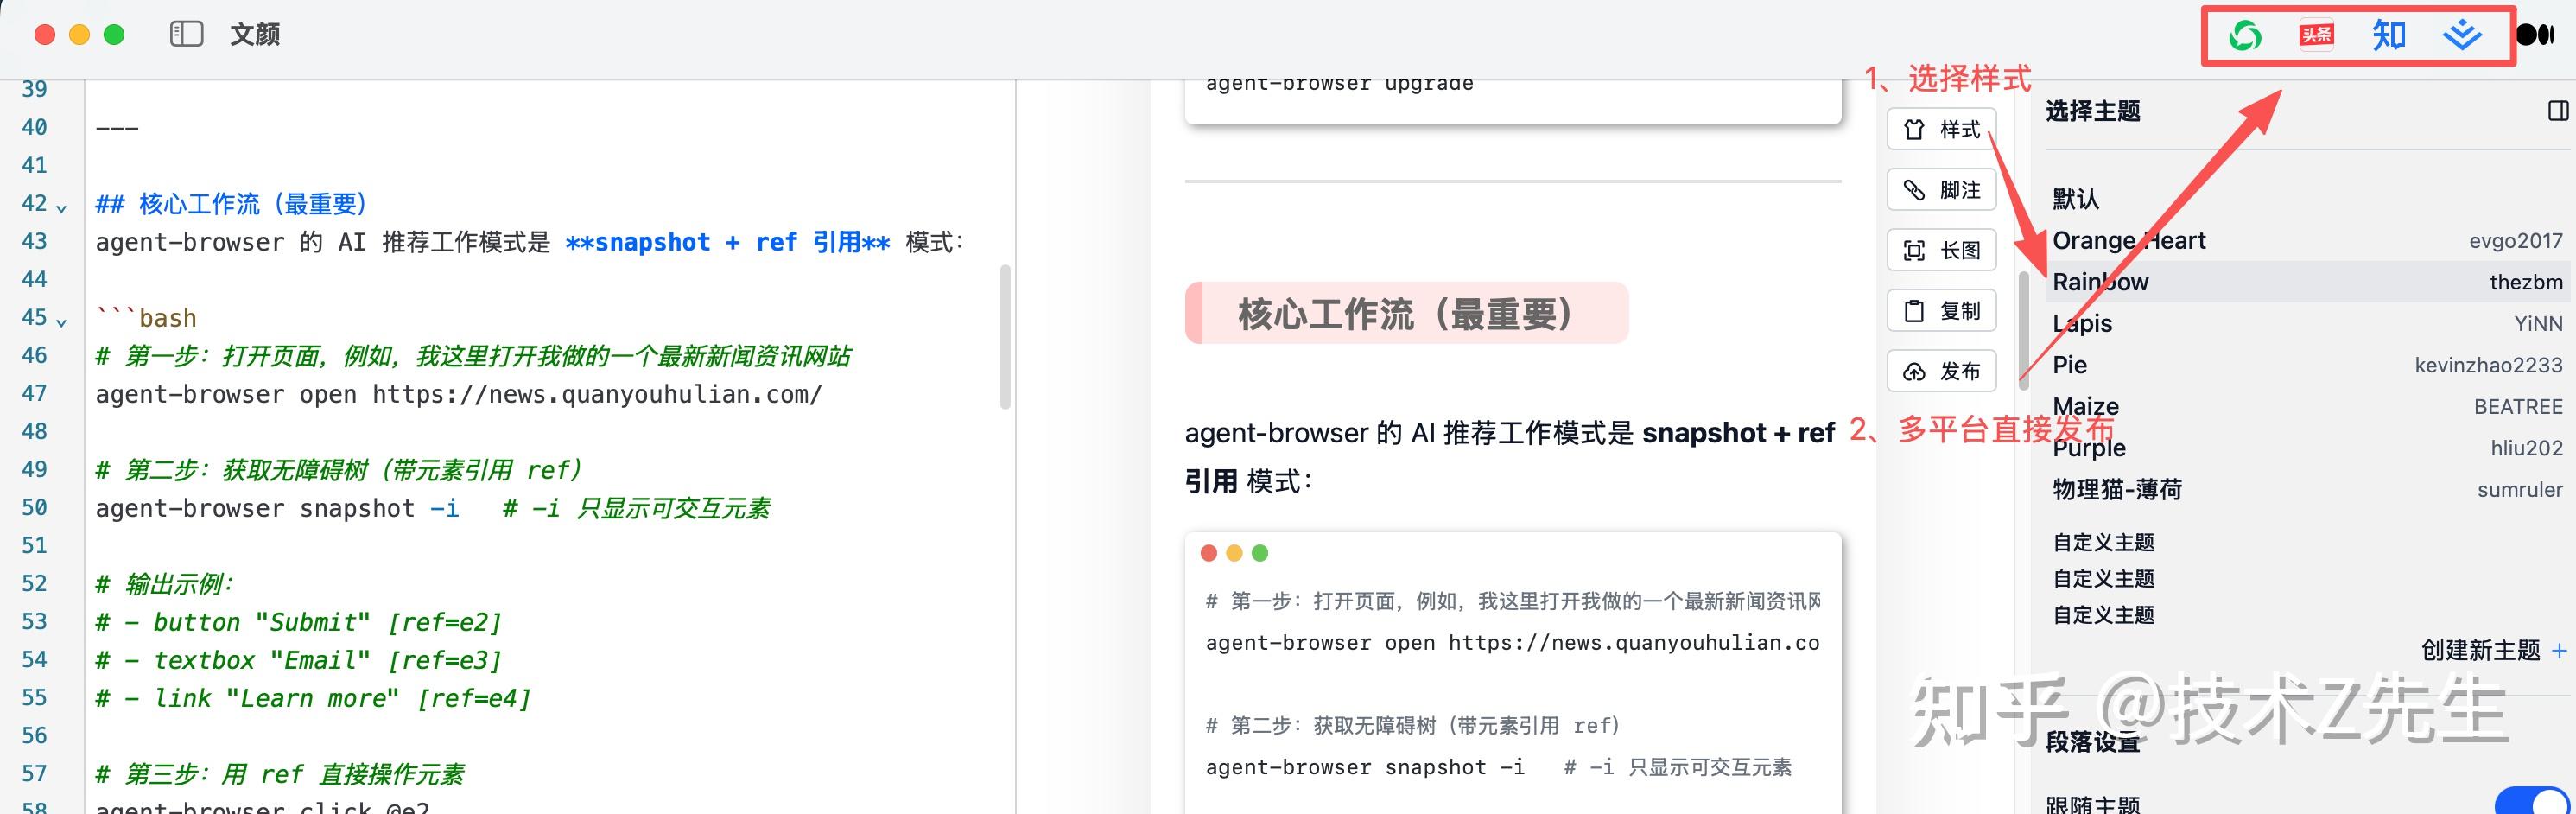Image resolution: width=2576 pixels, height=814 pixels.
Task: Copy formatted content with 复制 tool
Action: point(1941,310)
